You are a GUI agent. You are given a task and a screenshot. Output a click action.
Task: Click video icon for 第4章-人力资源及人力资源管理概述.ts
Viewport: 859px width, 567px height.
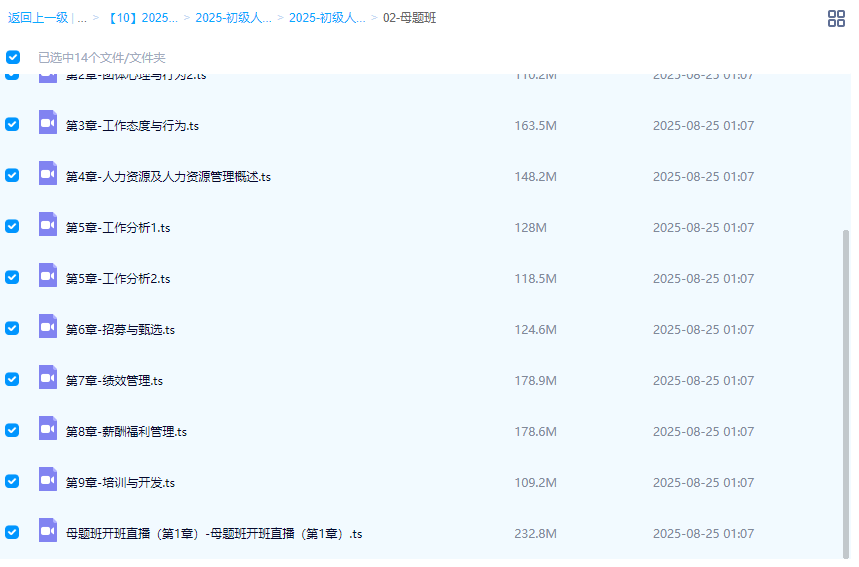pyautogui.click(x=48, y=174)
